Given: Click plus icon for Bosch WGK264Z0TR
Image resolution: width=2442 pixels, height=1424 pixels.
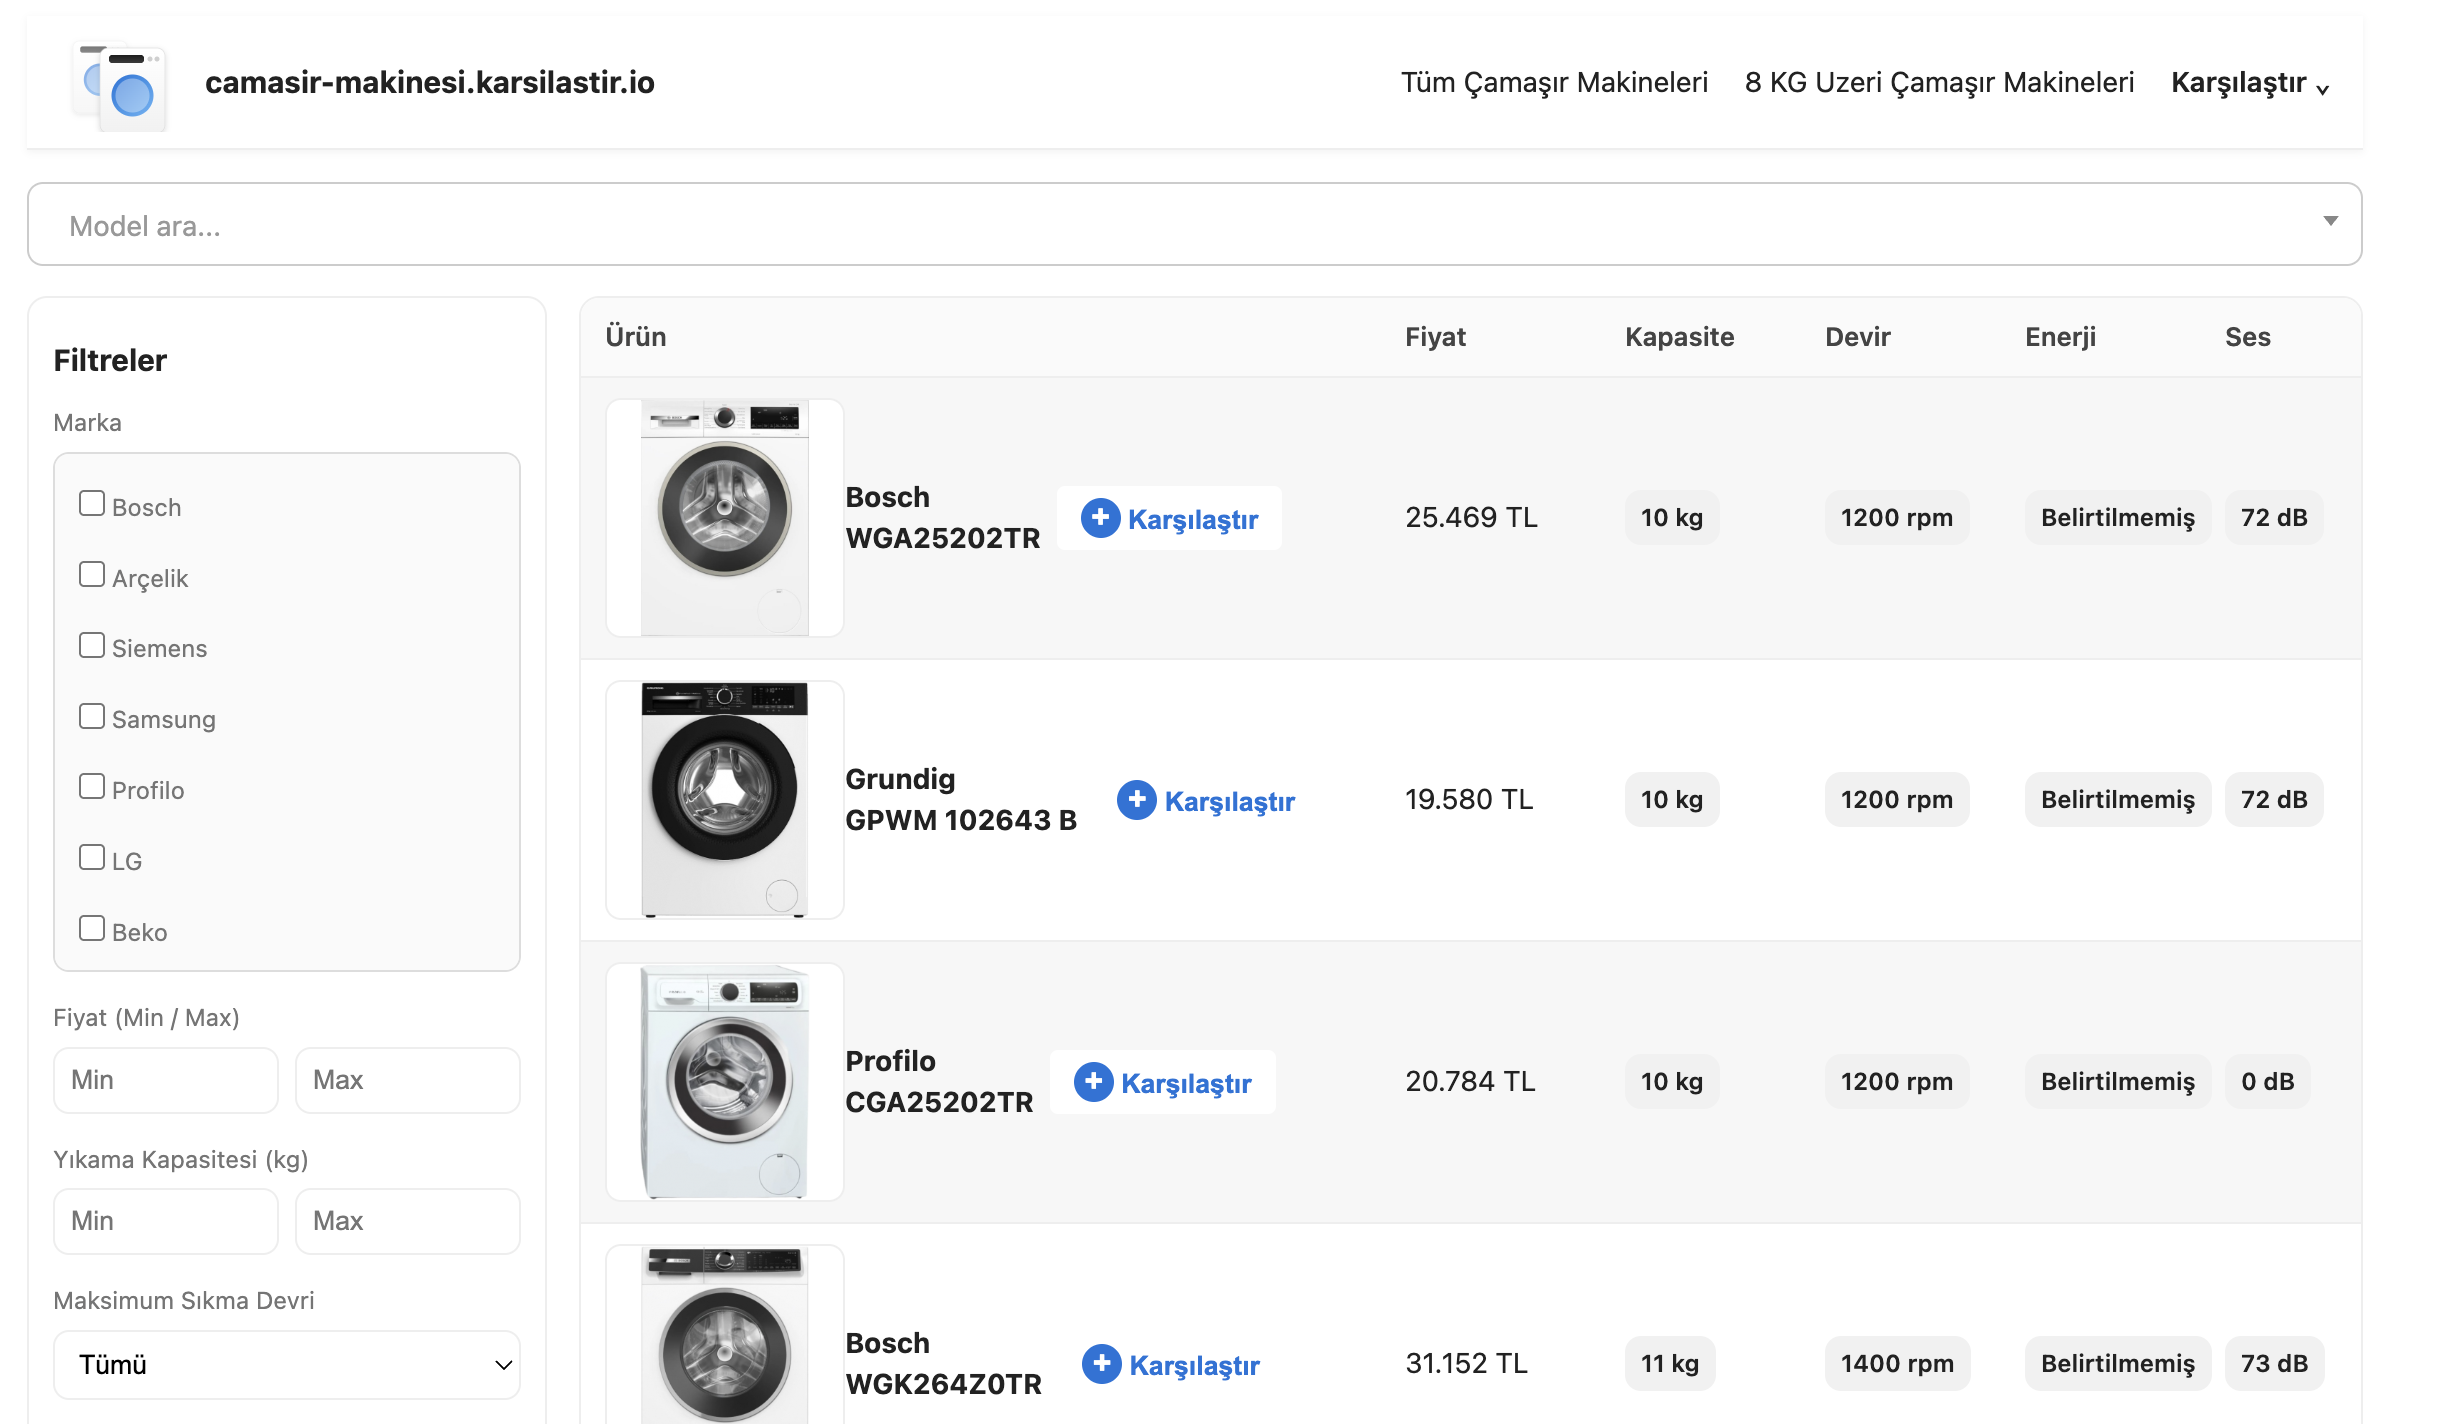Looking at the screenshot, I should pyautogui.click(x=1101, y=1364).
